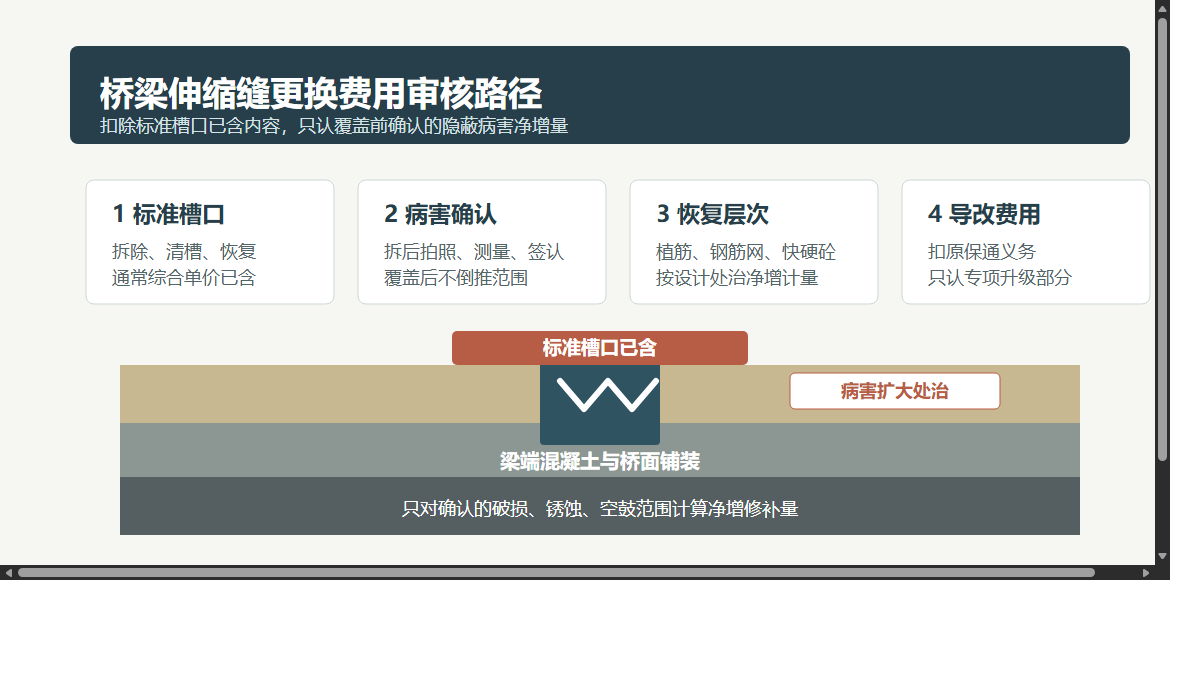Image resolution: width=1200 pixels, height=675 pixels.
Task: Click text '植筋、钢筋网、快硬砼'
Action: click(746, 252)
